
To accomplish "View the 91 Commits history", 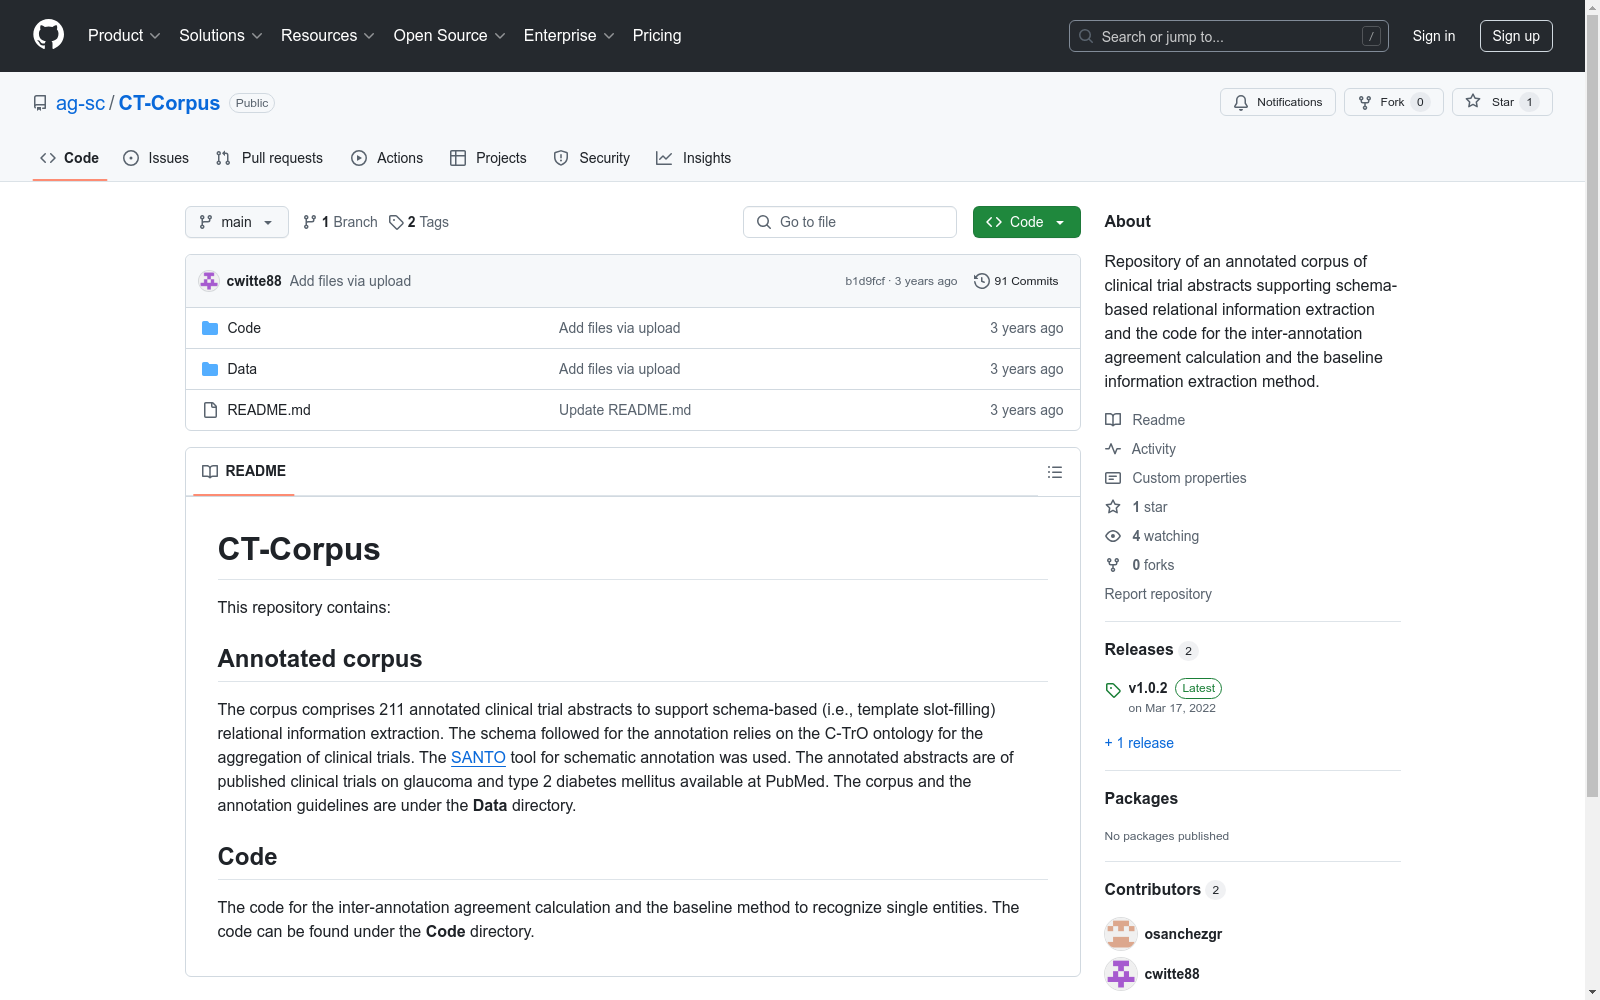I will [x=1017, y=281].
